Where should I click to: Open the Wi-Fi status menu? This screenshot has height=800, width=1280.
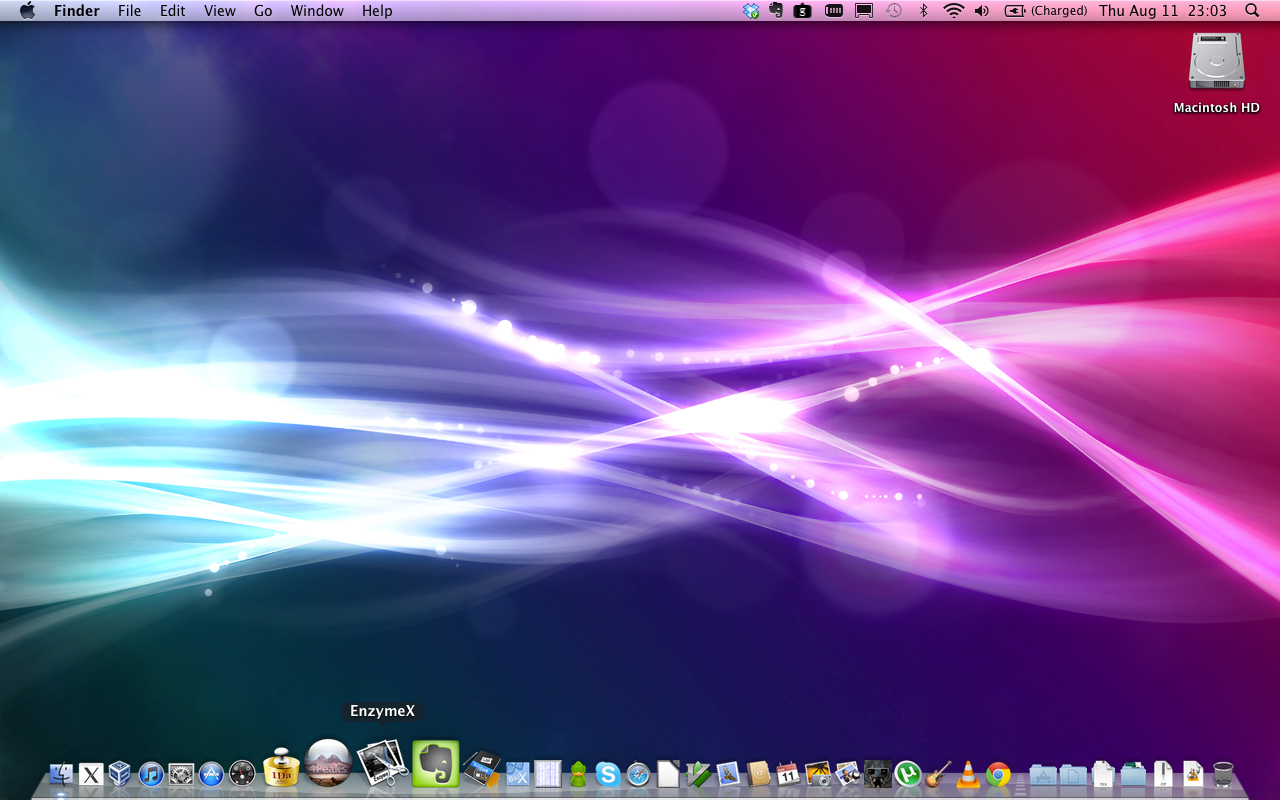pyautogui.click(x=953, y=11)
